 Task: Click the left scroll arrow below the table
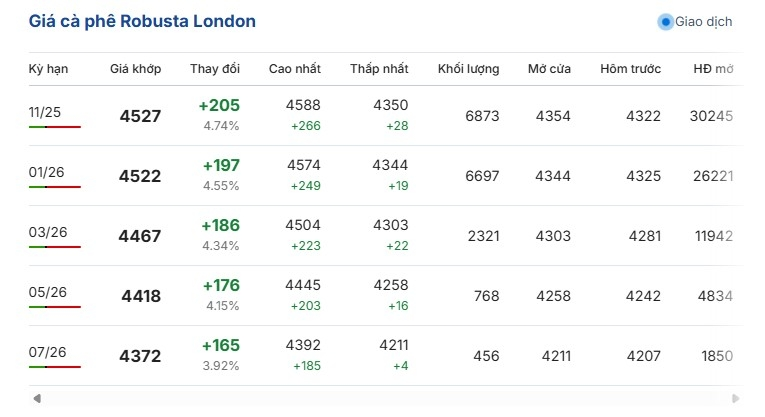pos(37,399)
